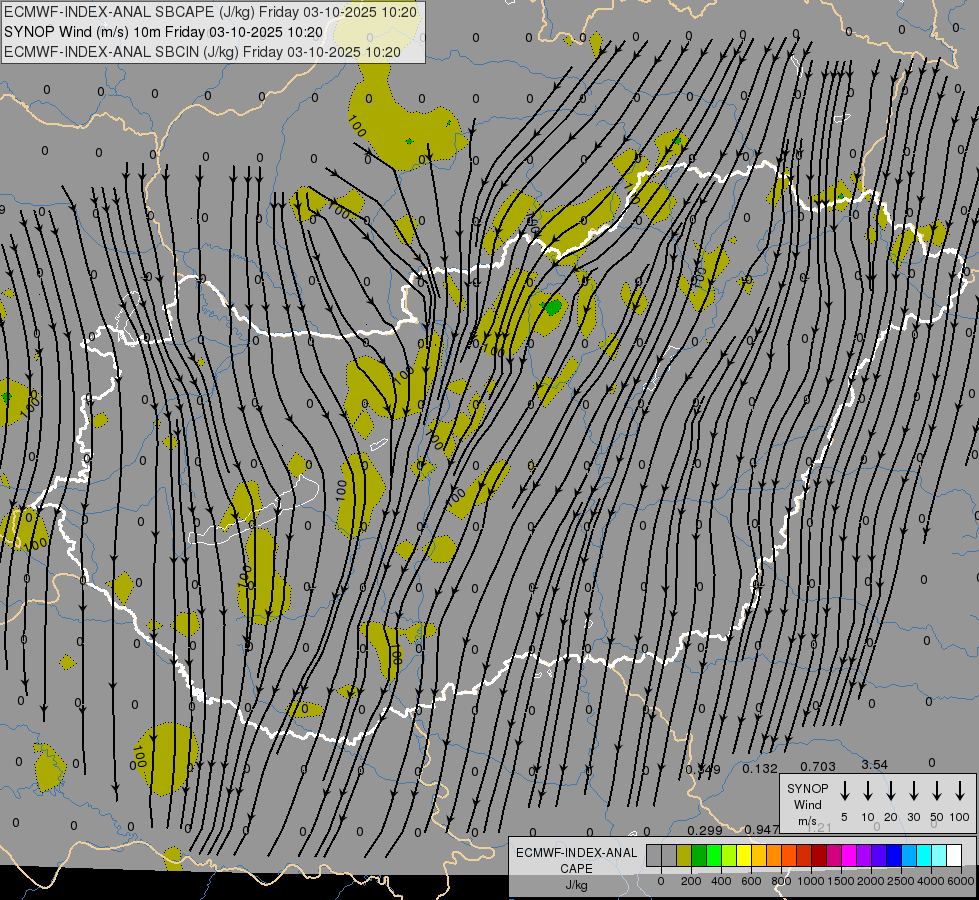Click the 1500 tick label on the CAPE scale
Viewport: 979px width, 900px height.
[841, 881]
